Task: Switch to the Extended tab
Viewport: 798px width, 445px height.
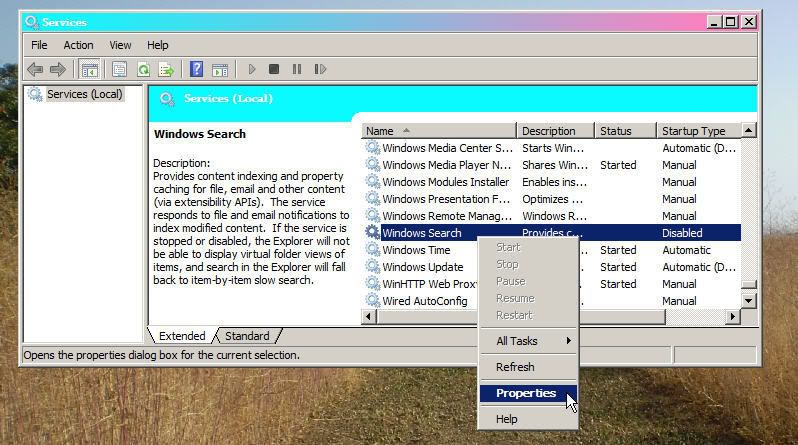Action: 182,336
